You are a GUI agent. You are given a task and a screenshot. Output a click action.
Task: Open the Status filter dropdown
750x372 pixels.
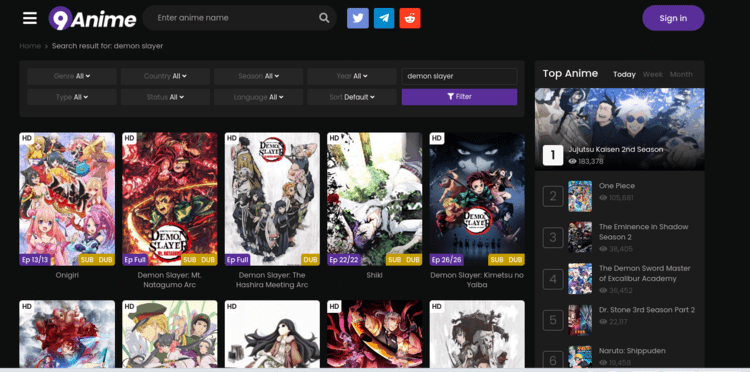165,97
